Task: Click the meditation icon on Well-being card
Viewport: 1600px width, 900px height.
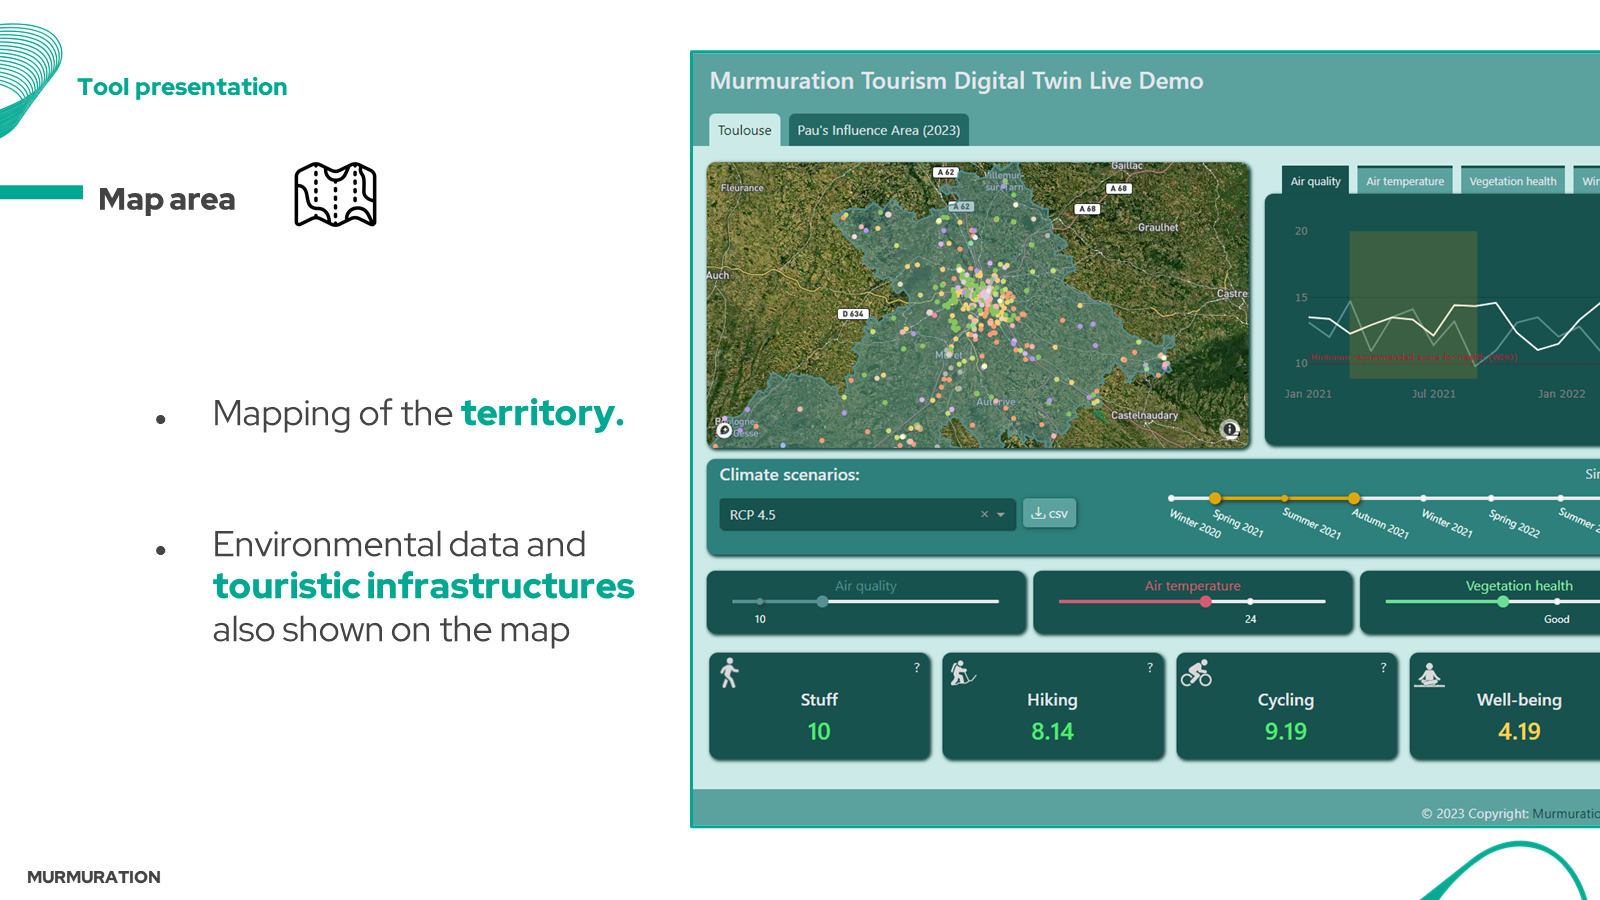Action: point(1429,675)
